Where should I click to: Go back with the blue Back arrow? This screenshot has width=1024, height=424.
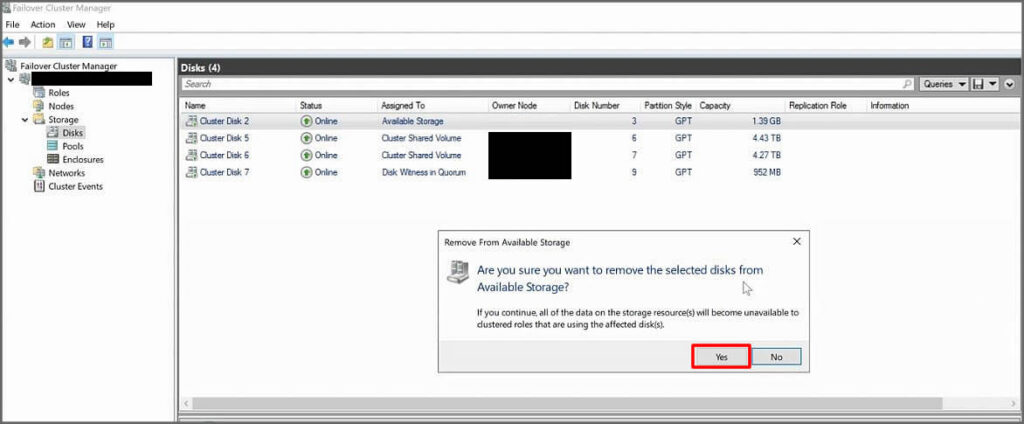(x=8, y=42)
